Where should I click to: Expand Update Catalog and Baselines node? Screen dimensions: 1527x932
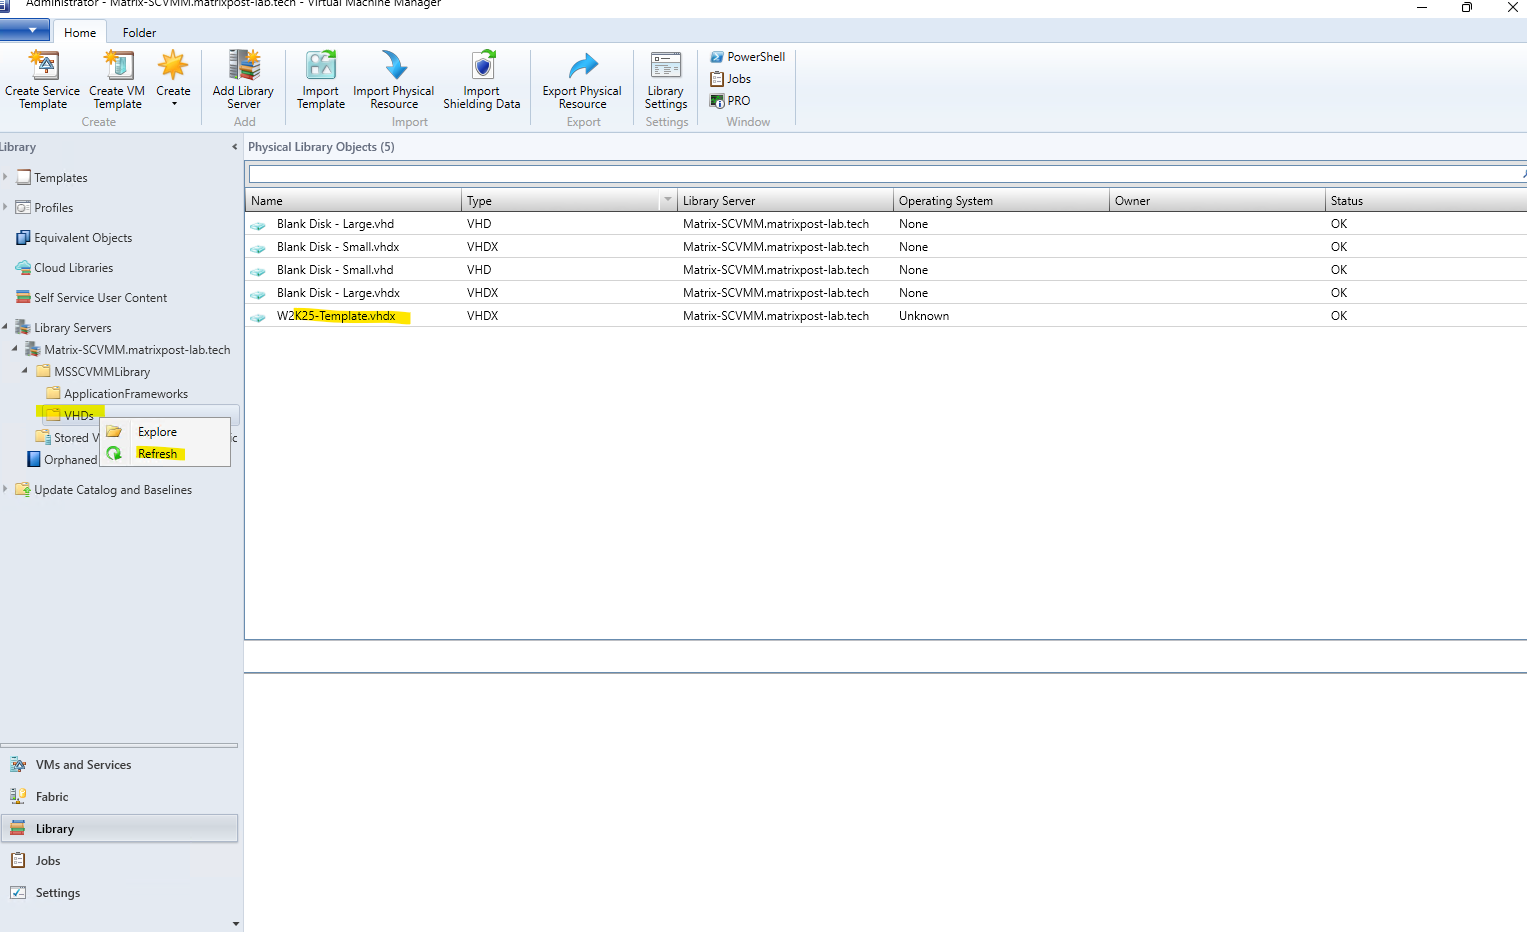(x=6, y=489)
